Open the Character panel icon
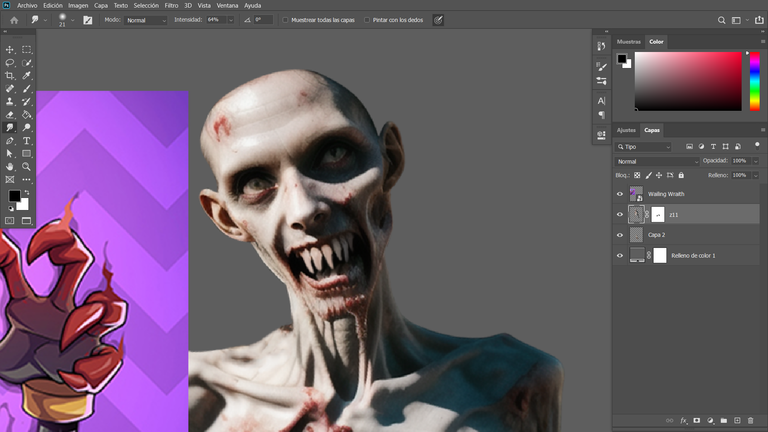The width and height of the screenshot is (768, 432). 601,101
